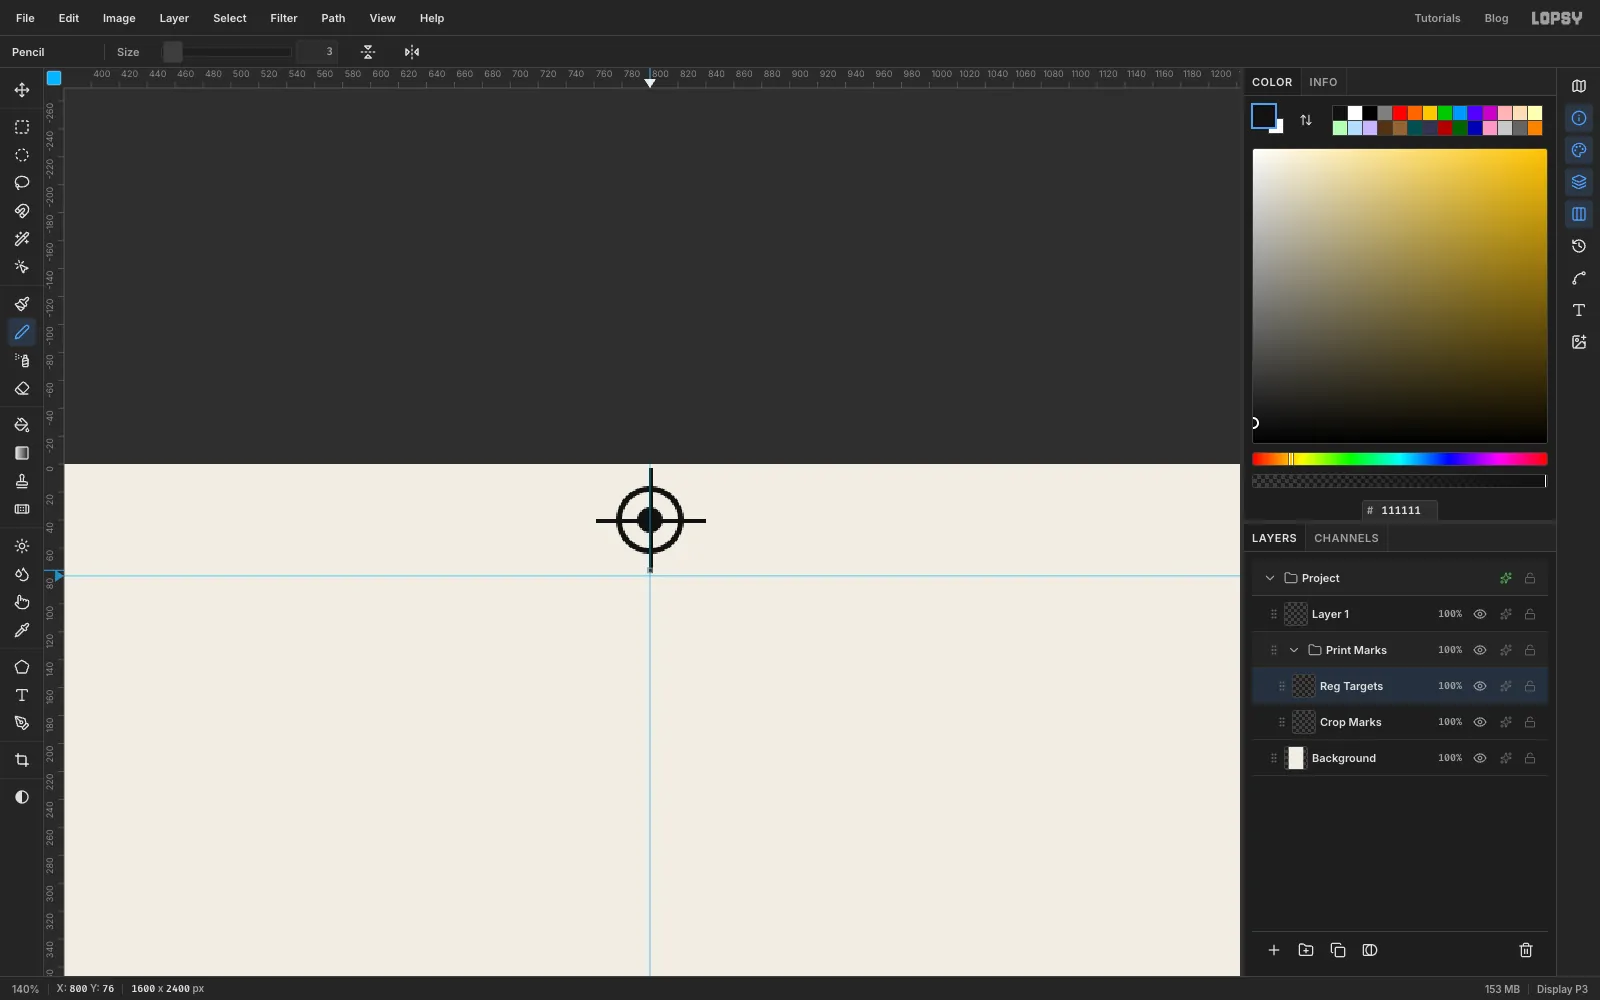Image resolution: width=1600 pixels, height=1000 pixels.
Task: Select the Text tool in left toolbar
Action: (x=22, y=695)
